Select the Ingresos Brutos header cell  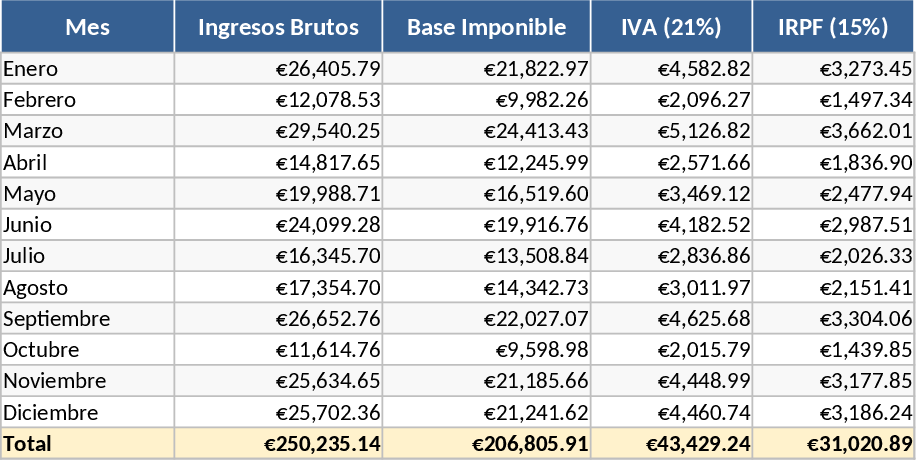click(278, 27)
